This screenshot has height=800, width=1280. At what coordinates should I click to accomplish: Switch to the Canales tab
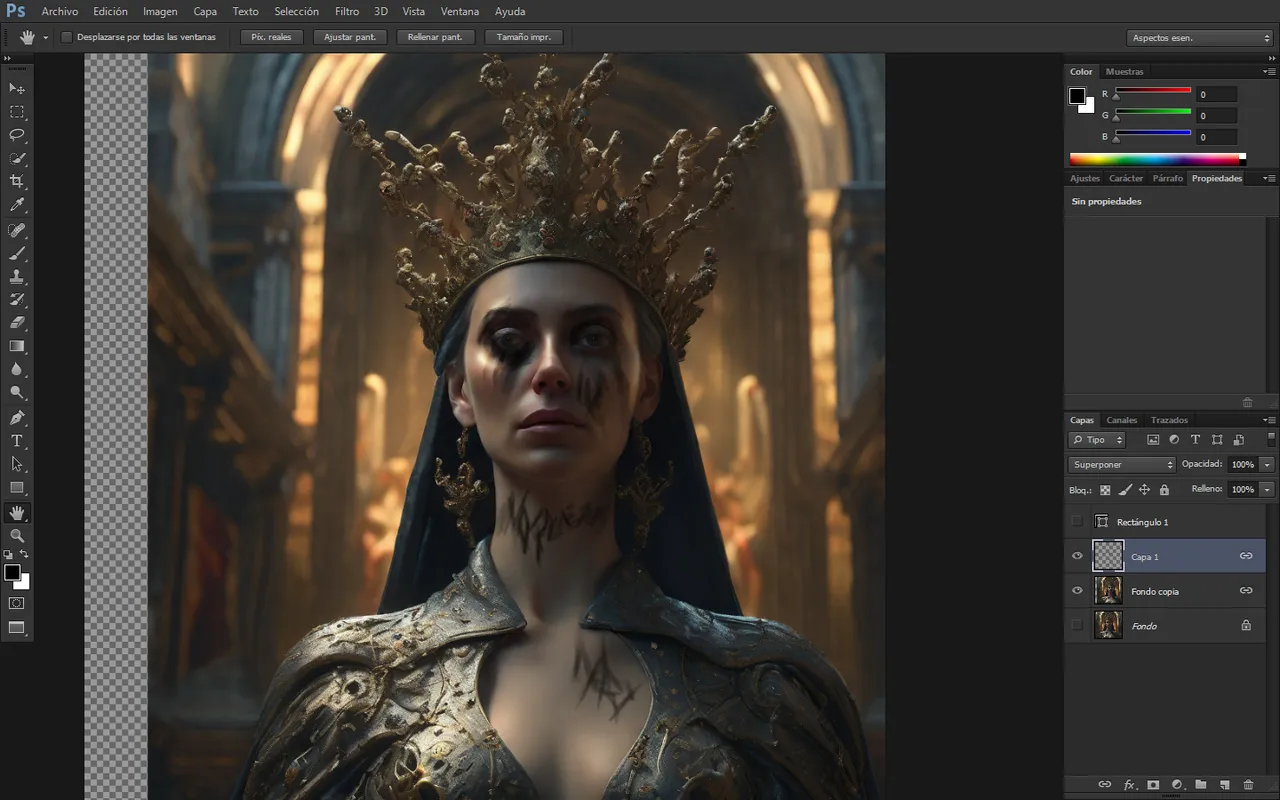click(1122, 420)
